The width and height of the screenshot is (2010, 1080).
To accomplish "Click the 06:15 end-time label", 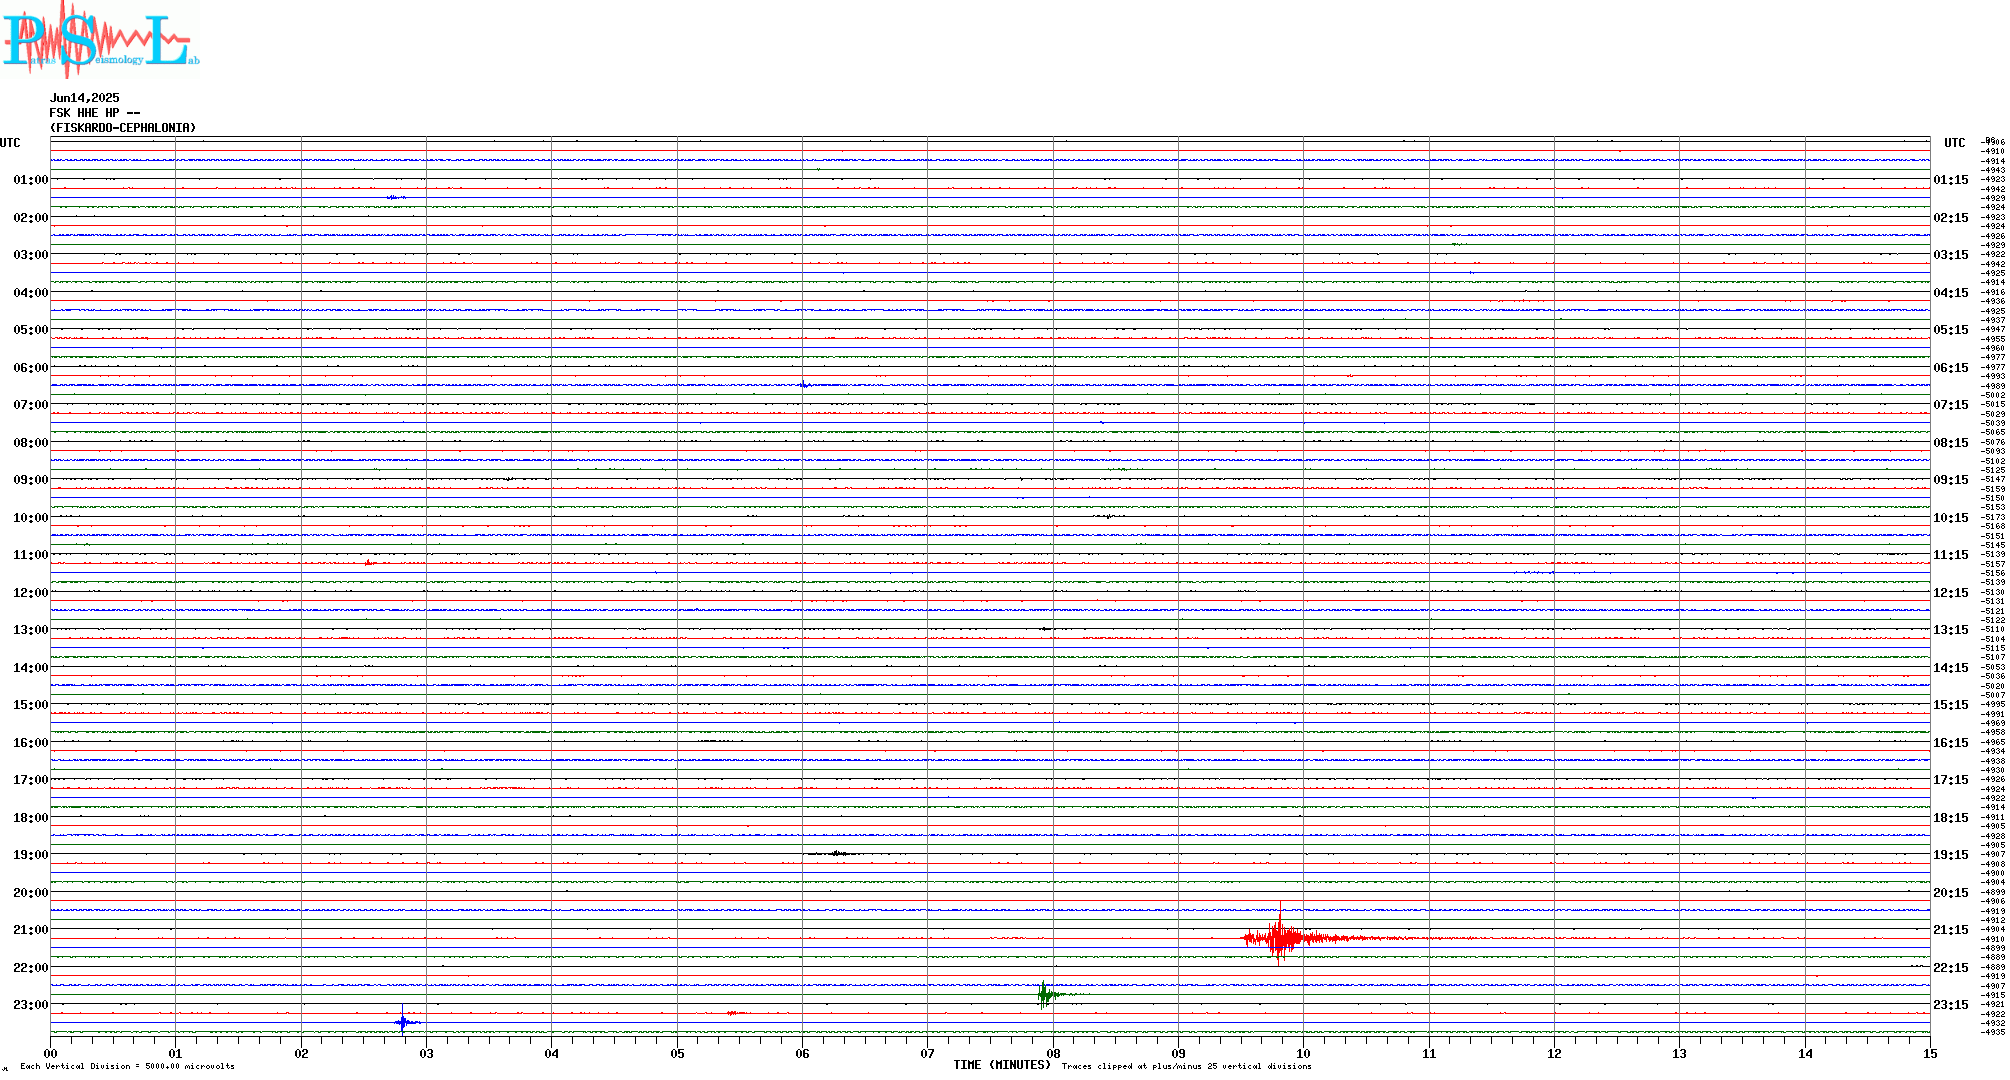I will pyautogui.click(x=1951, y=368).
